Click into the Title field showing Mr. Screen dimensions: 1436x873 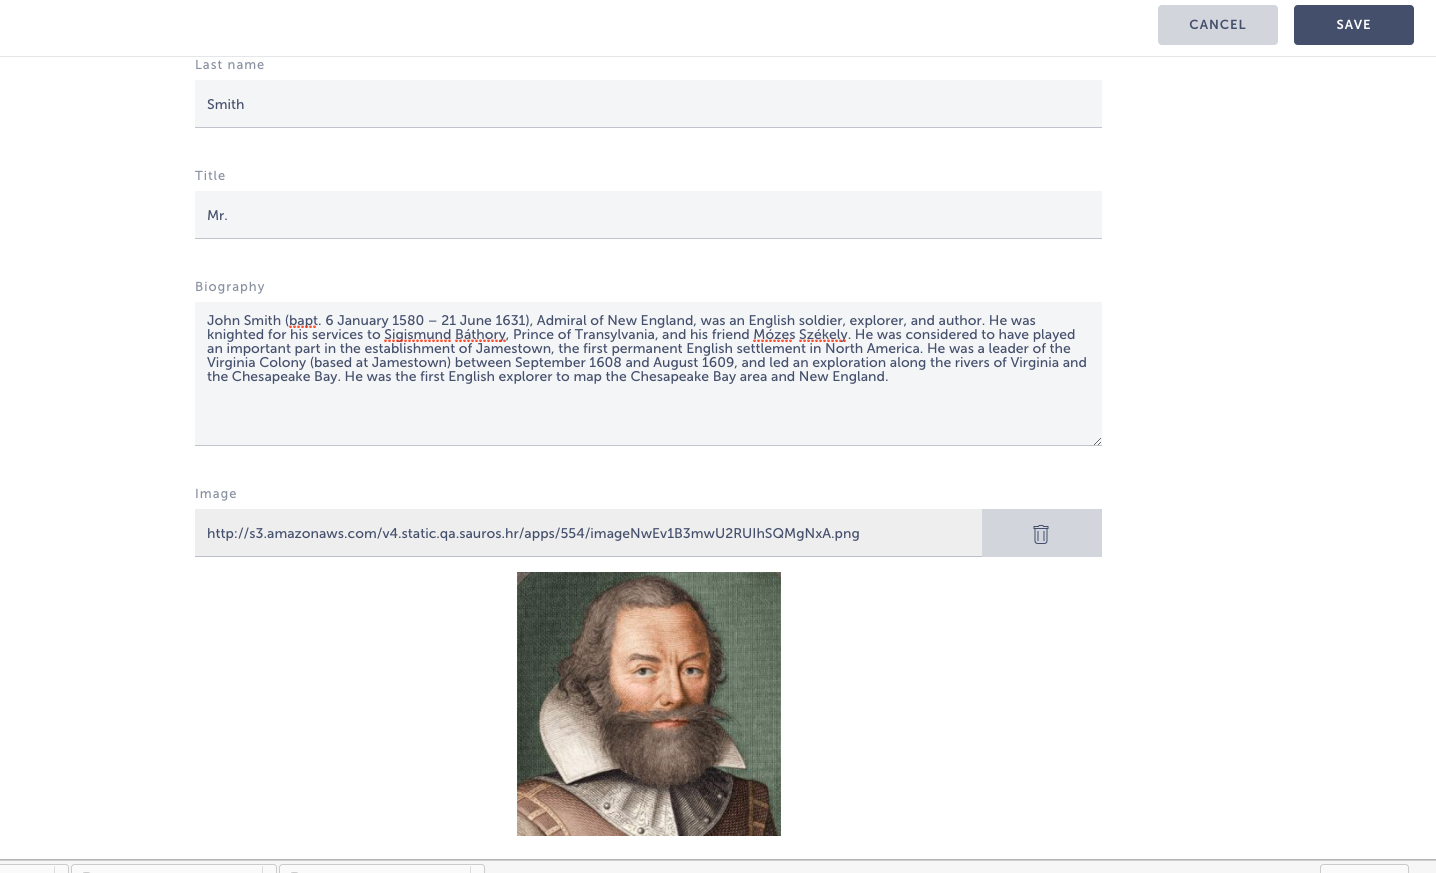648,215
